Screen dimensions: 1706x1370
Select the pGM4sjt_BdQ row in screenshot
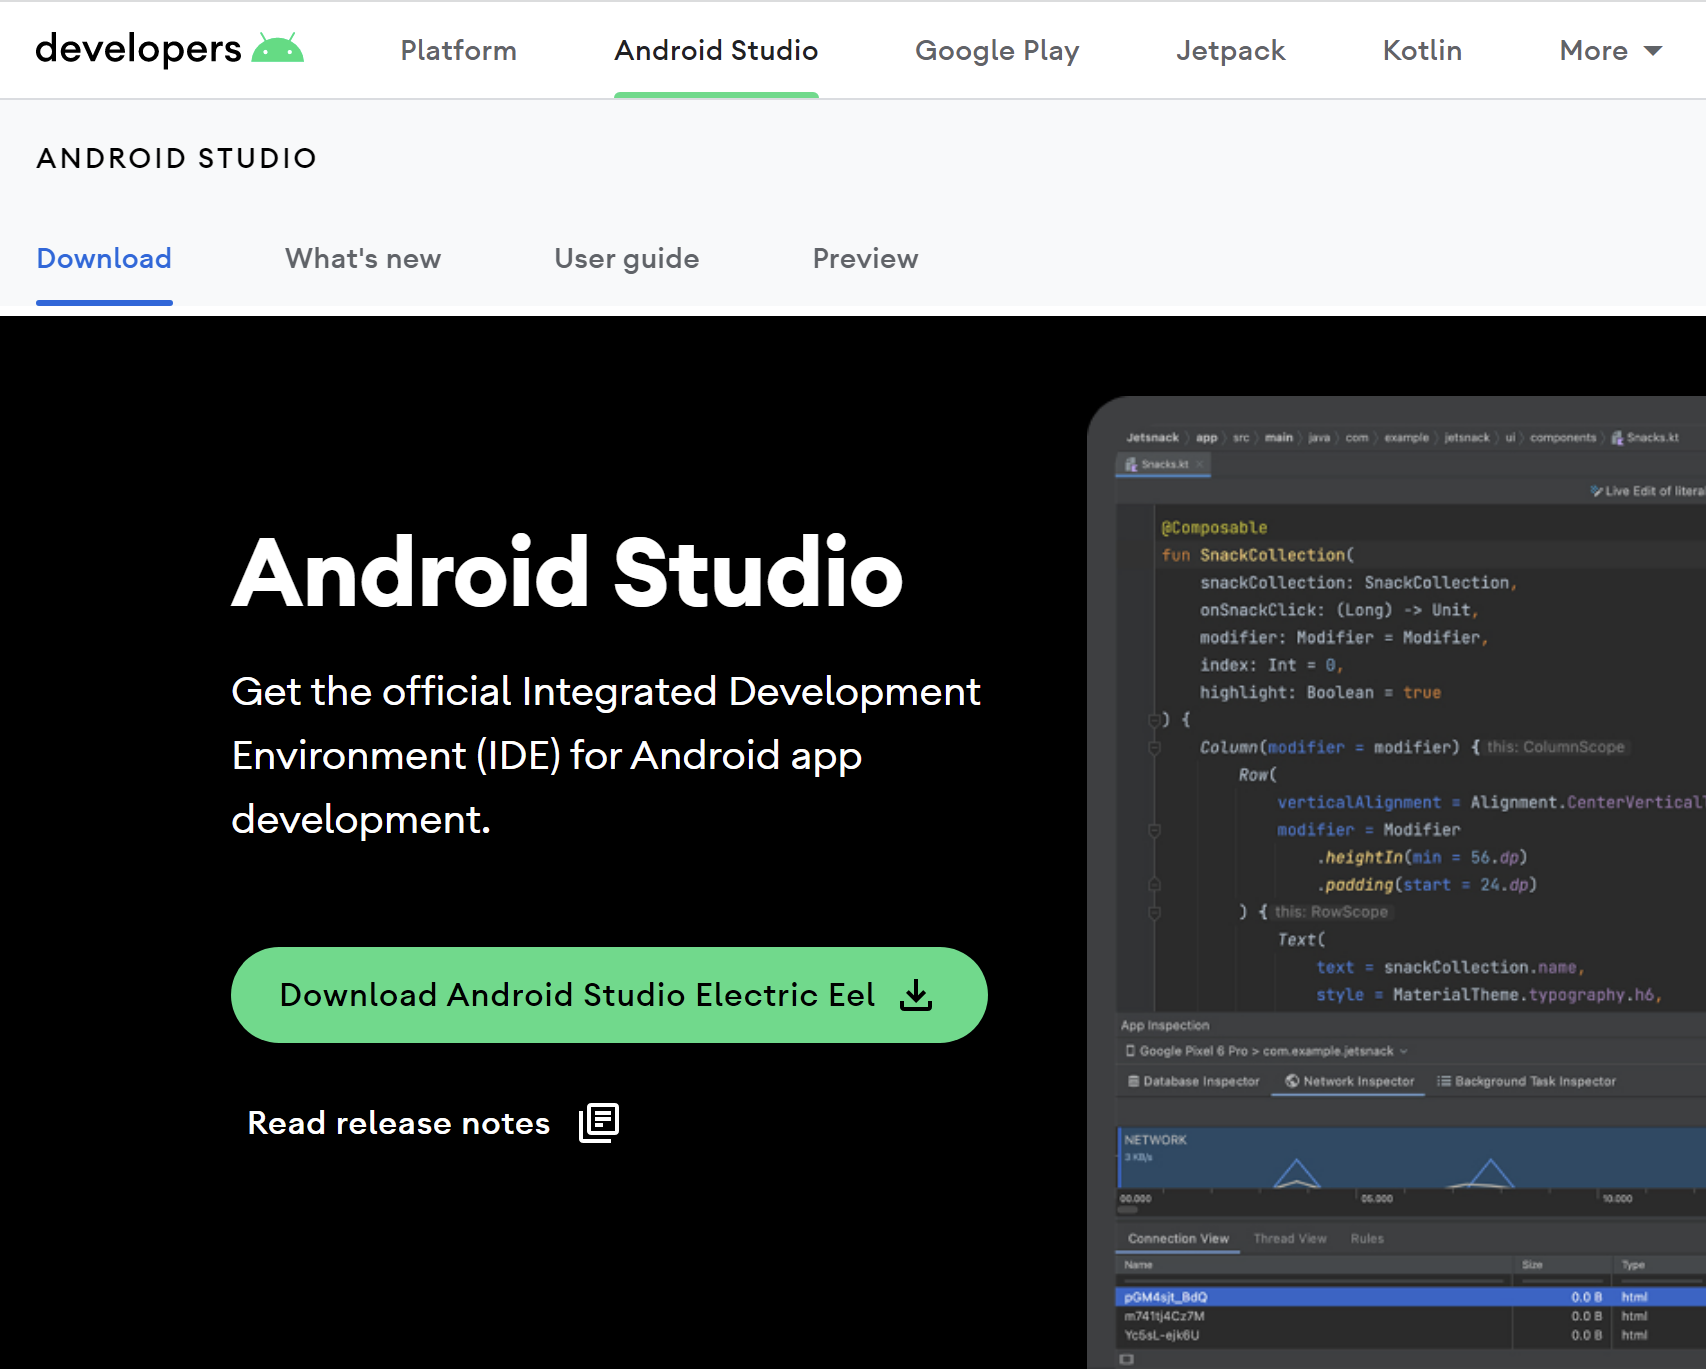point(1411,1297)
